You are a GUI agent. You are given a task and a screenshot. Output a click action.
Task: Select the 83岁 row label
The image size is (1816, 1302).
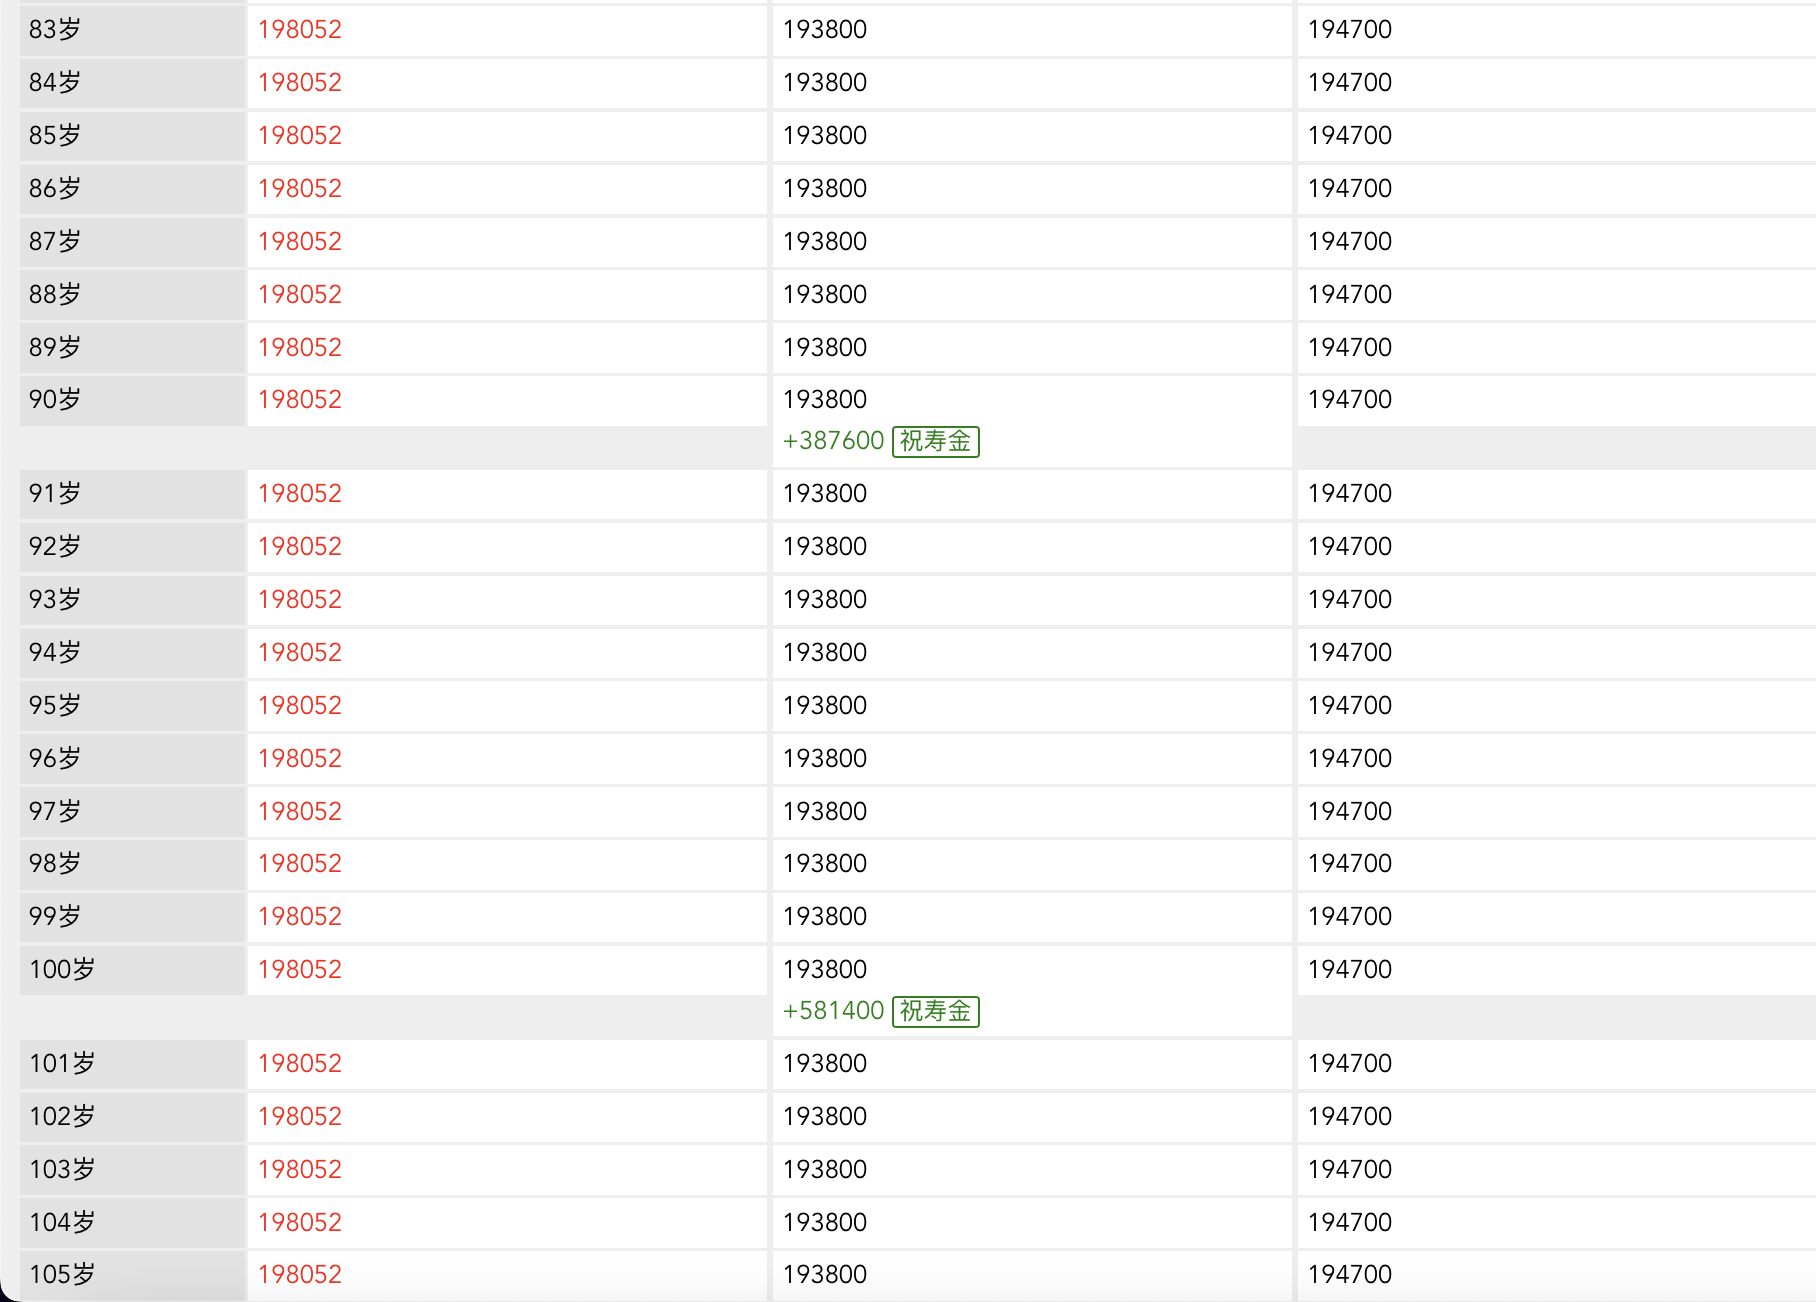tap(55, 30)
